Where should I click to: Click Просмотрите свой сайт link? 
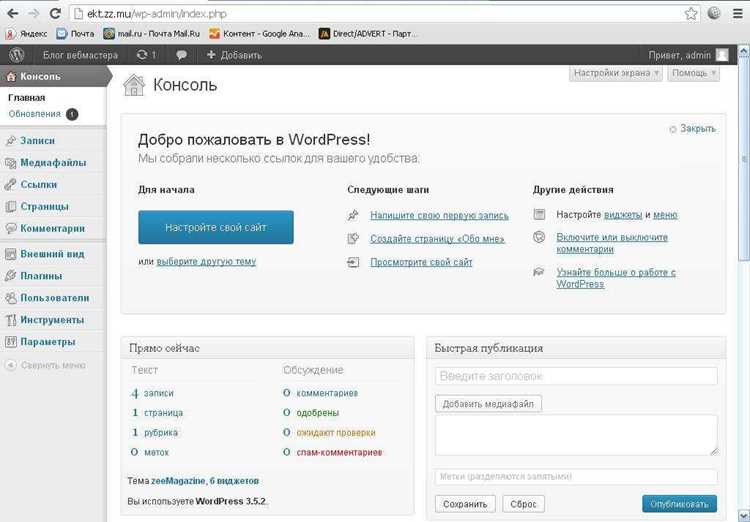point(421,262)
